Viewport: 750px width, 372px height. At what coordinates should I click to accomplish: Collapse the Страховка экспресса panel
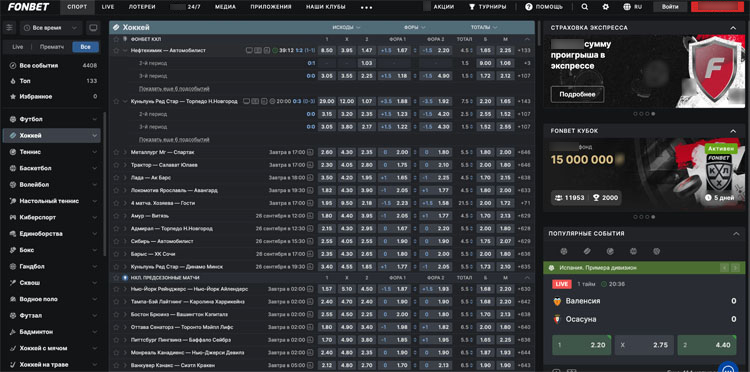pos(733,28)
